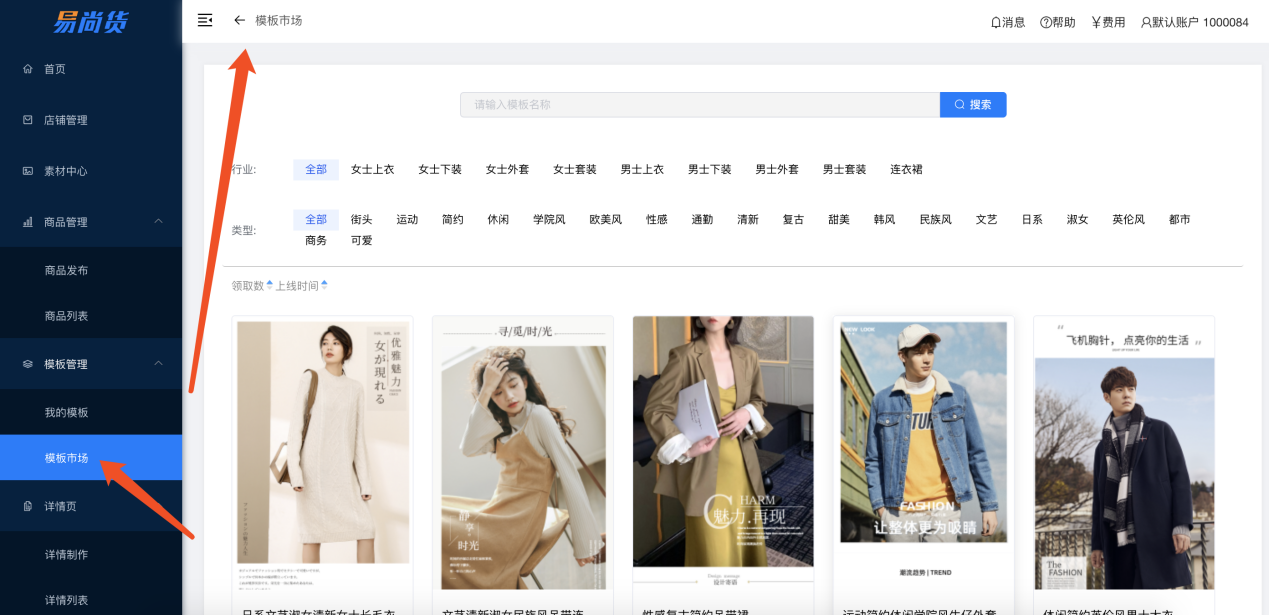Filter industry by 女士套装
This screenshot has width=1269, height=615.
pyautogui.click(x=575, y=170)
